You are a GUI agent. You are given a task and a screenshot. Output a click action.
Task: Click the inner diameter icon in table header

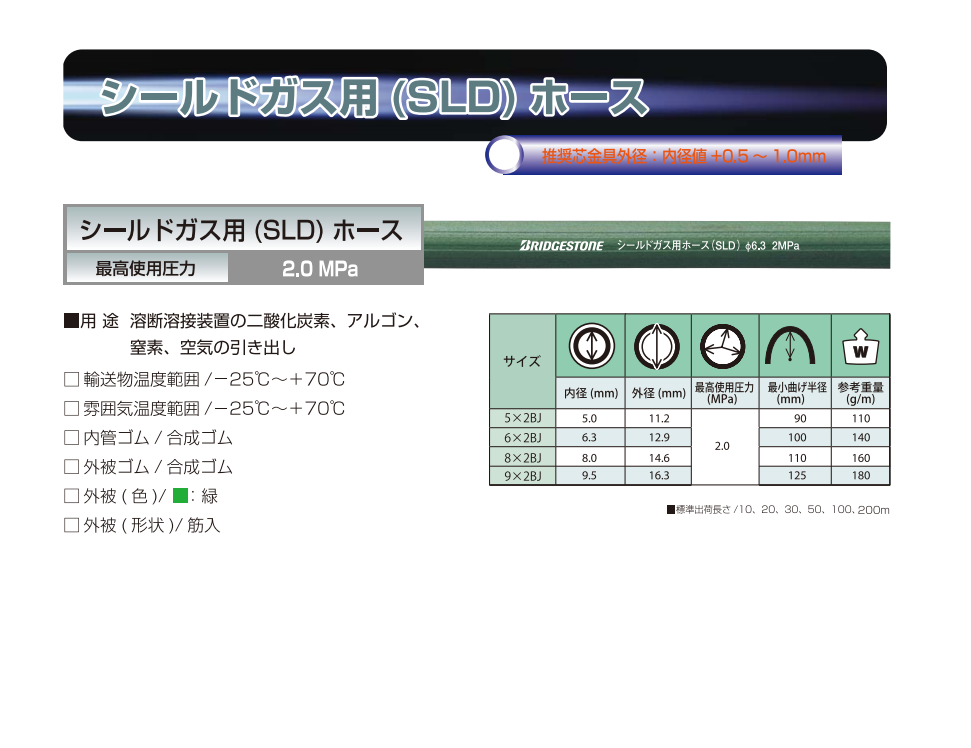(589, 346)
